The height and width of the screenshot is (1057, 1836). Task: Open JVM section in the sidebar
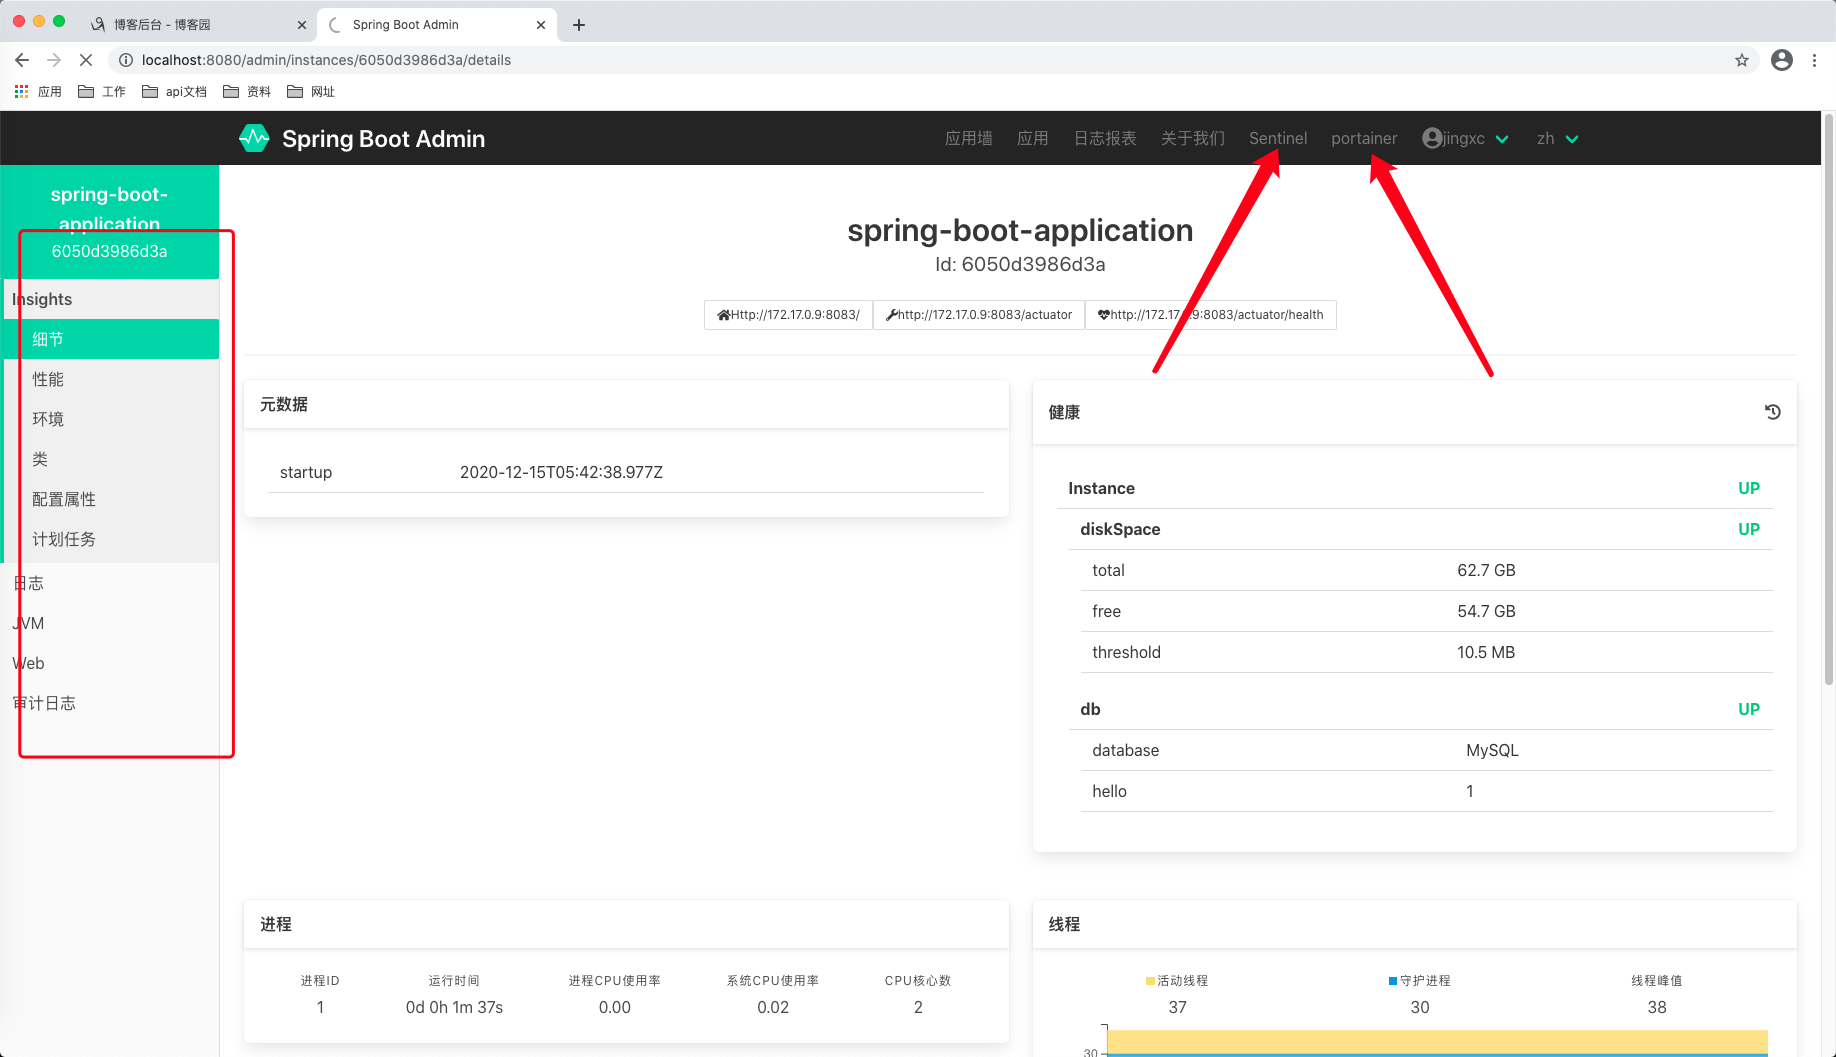pyautogui.click(x=109, y=623)
